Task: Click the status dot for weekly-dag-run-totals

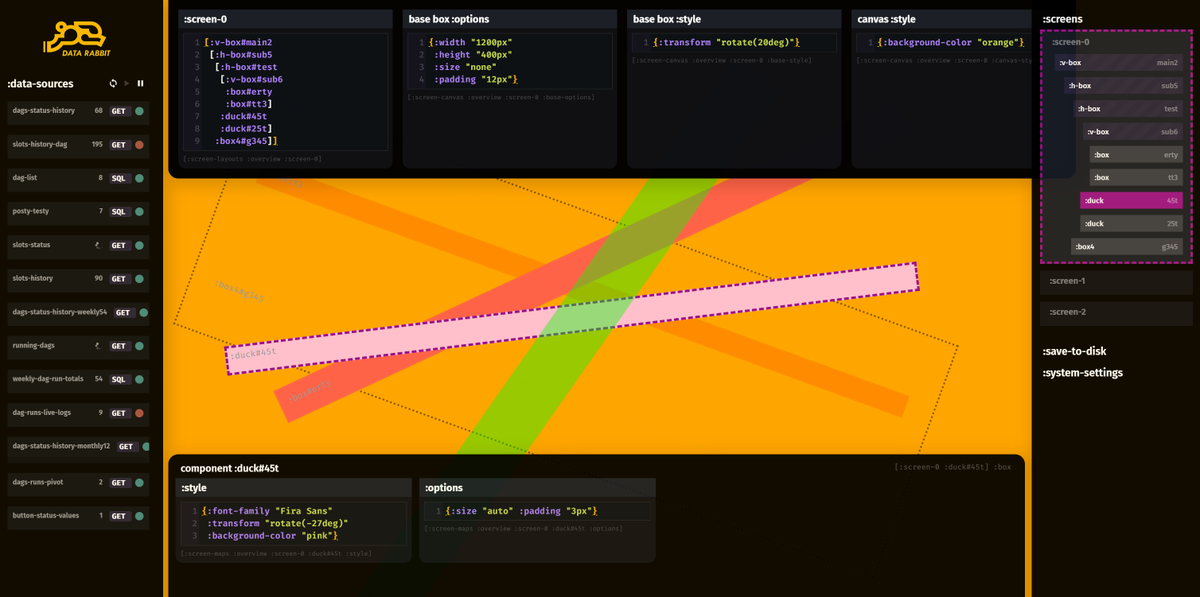Action: (x=139, y=379)
